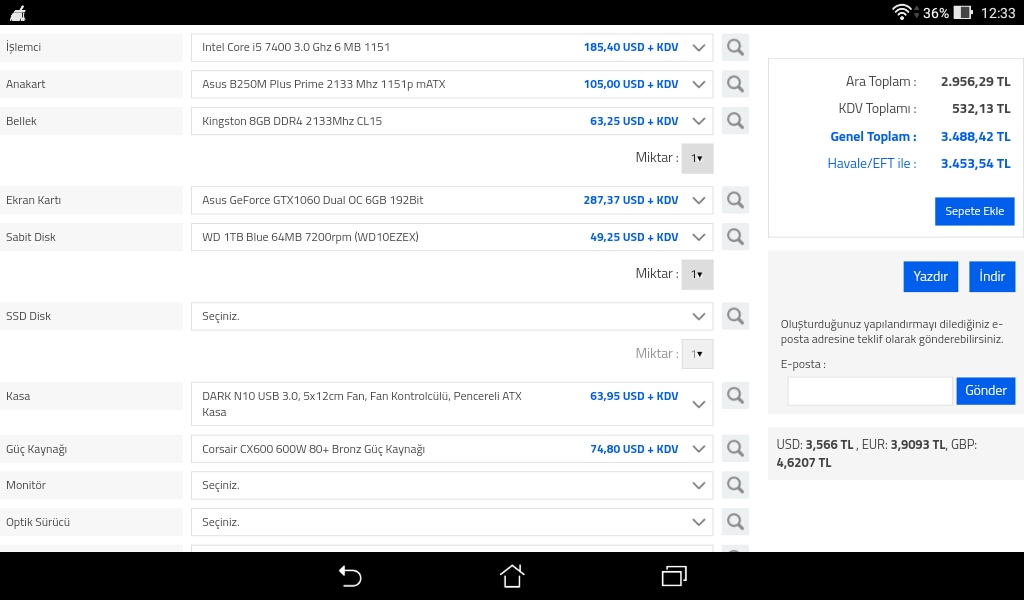Image resolution: width=1024 pixels, height=600 pixels.
Task: Tap the İşlemci category label
Action: pos(24,48)
